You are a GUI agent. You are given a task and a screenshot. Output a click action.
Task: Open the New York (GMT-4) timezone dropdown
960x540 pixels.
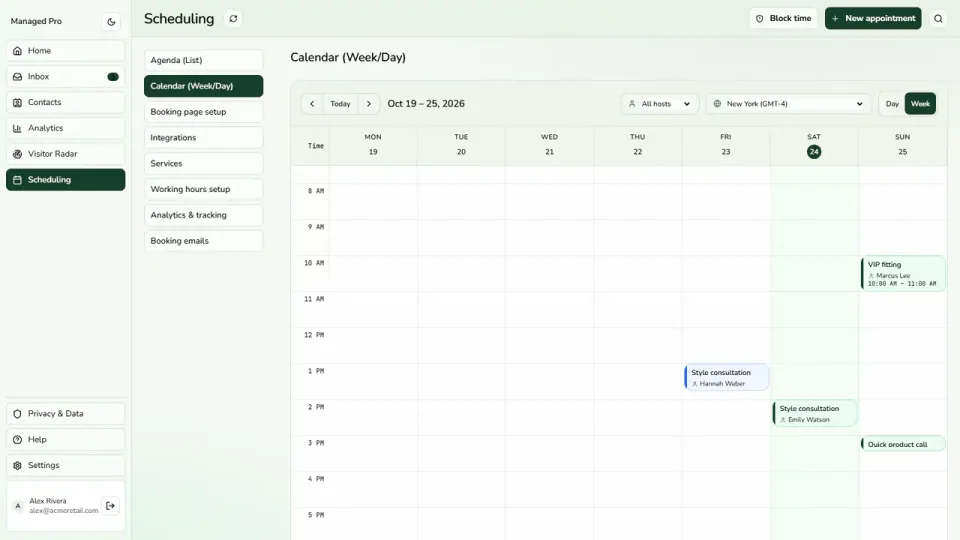789,103
